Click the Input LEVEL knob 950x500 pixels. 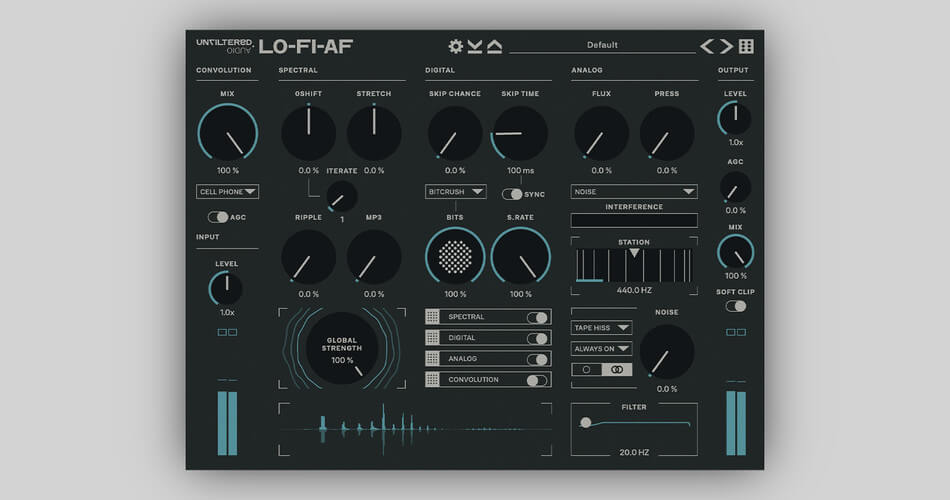(x=226, y=288)
